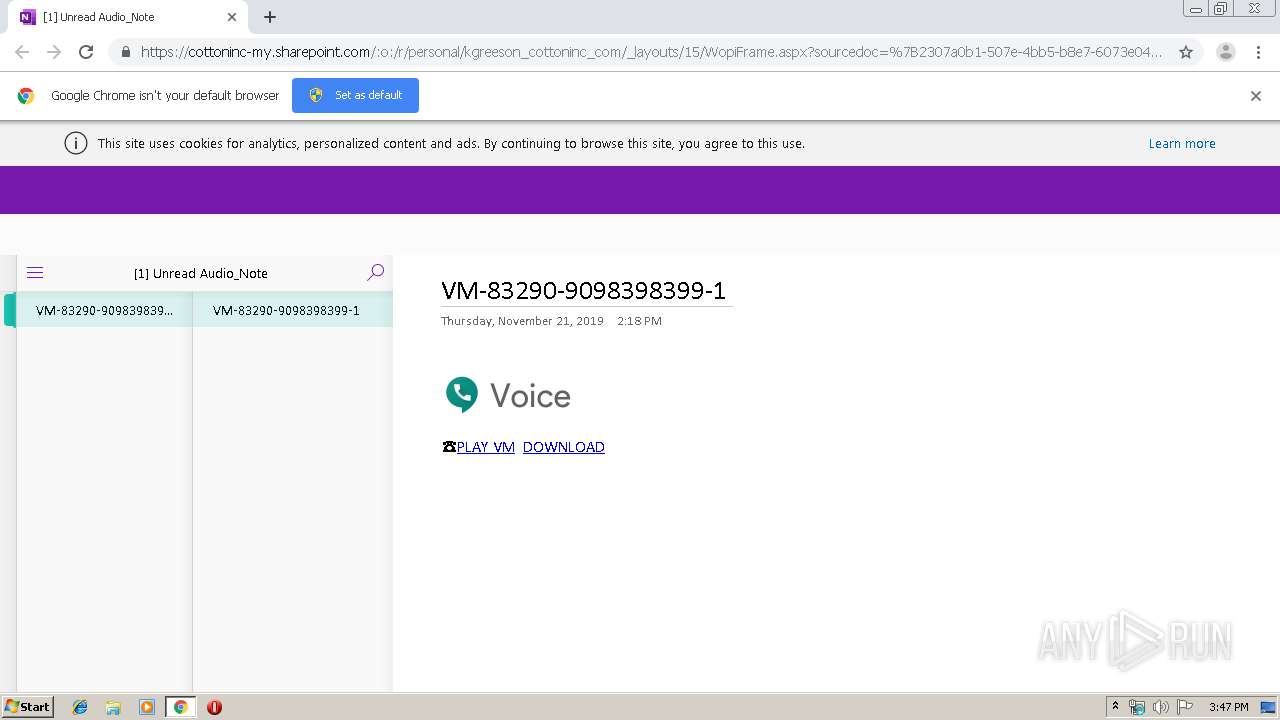Screen dimensions: 1280x720
Task: Bookmark this page with the star icon
Action: click(1186, 52)
